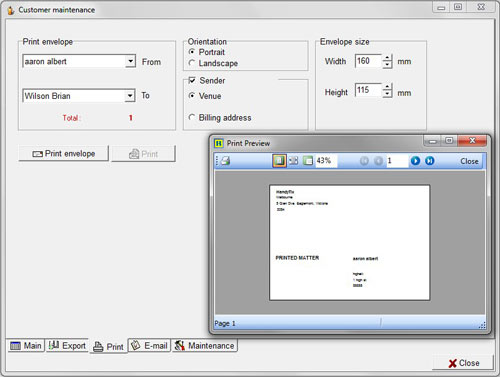Click the disabled Print button

click(x=143, y=154)
